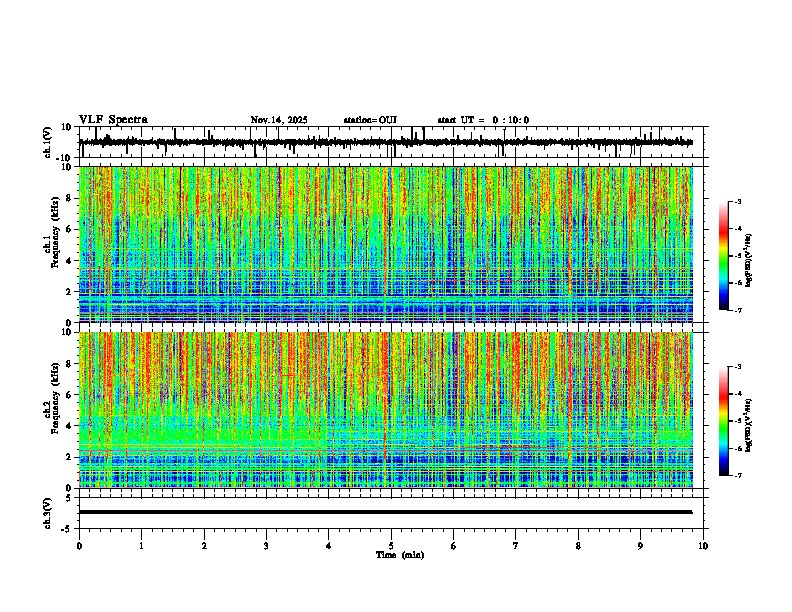Select the "Time (min)" axis label
This screenshot has height=612, width=792.
[400, 555]
